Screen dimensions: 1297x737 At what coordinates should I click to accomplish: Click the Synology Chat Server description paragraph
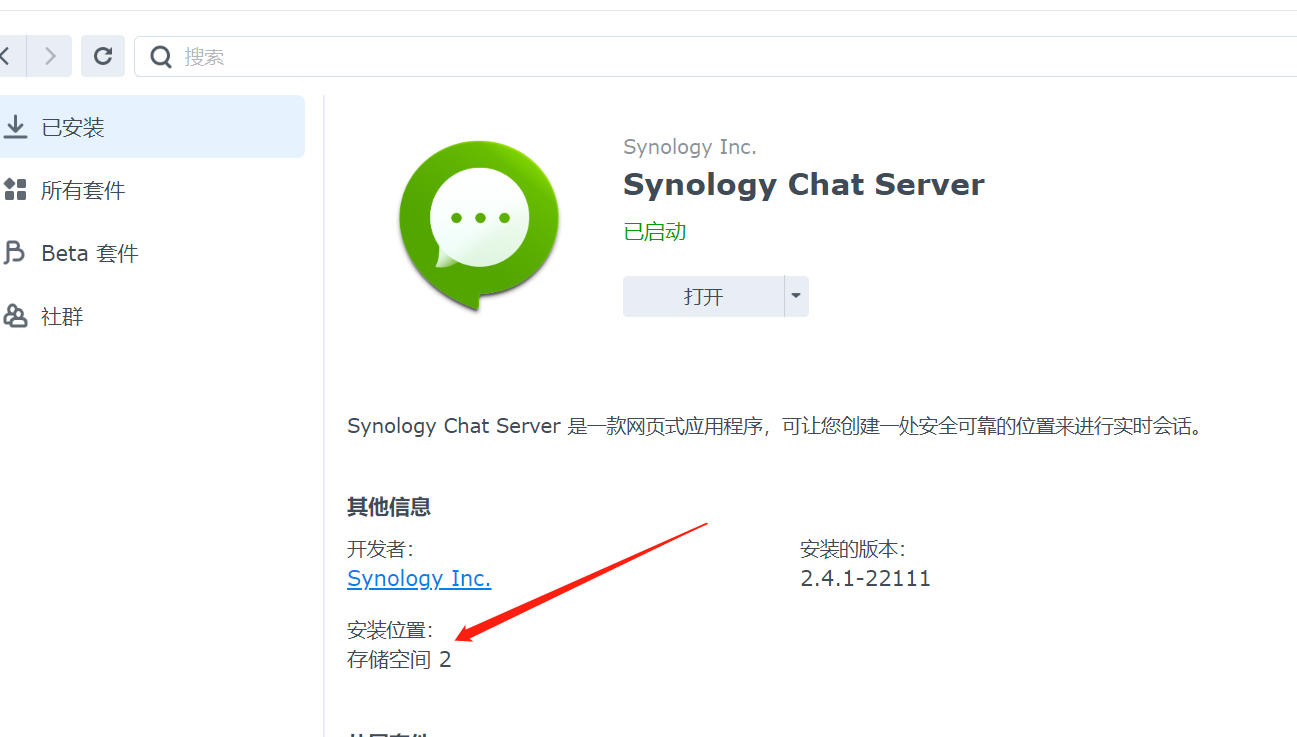pyautogui.click(x=775, y=426)
